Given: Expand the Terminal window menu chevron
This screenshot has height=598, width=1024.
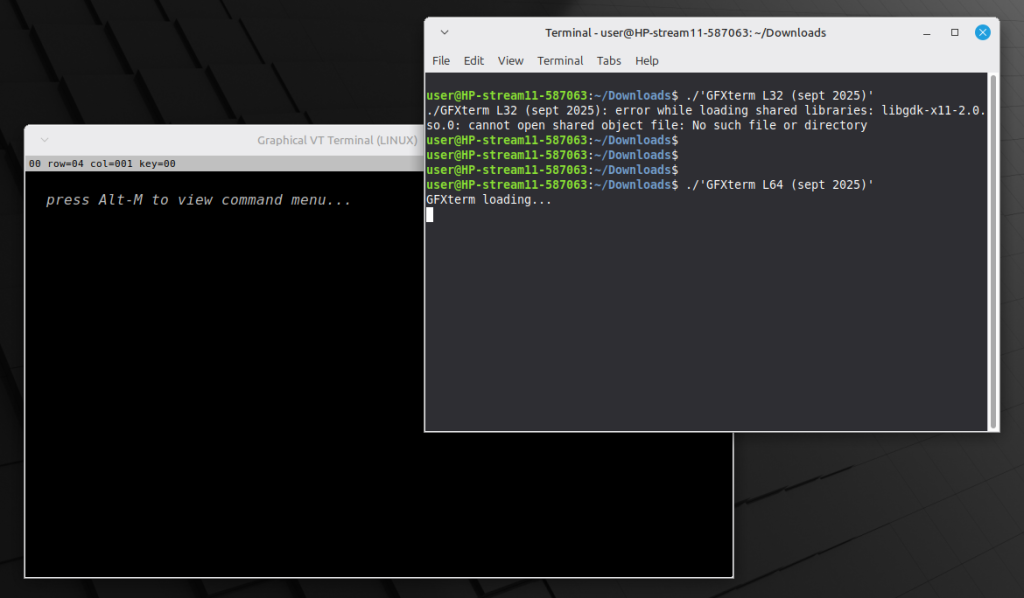Looking at the screenshot, I should 444,33.
